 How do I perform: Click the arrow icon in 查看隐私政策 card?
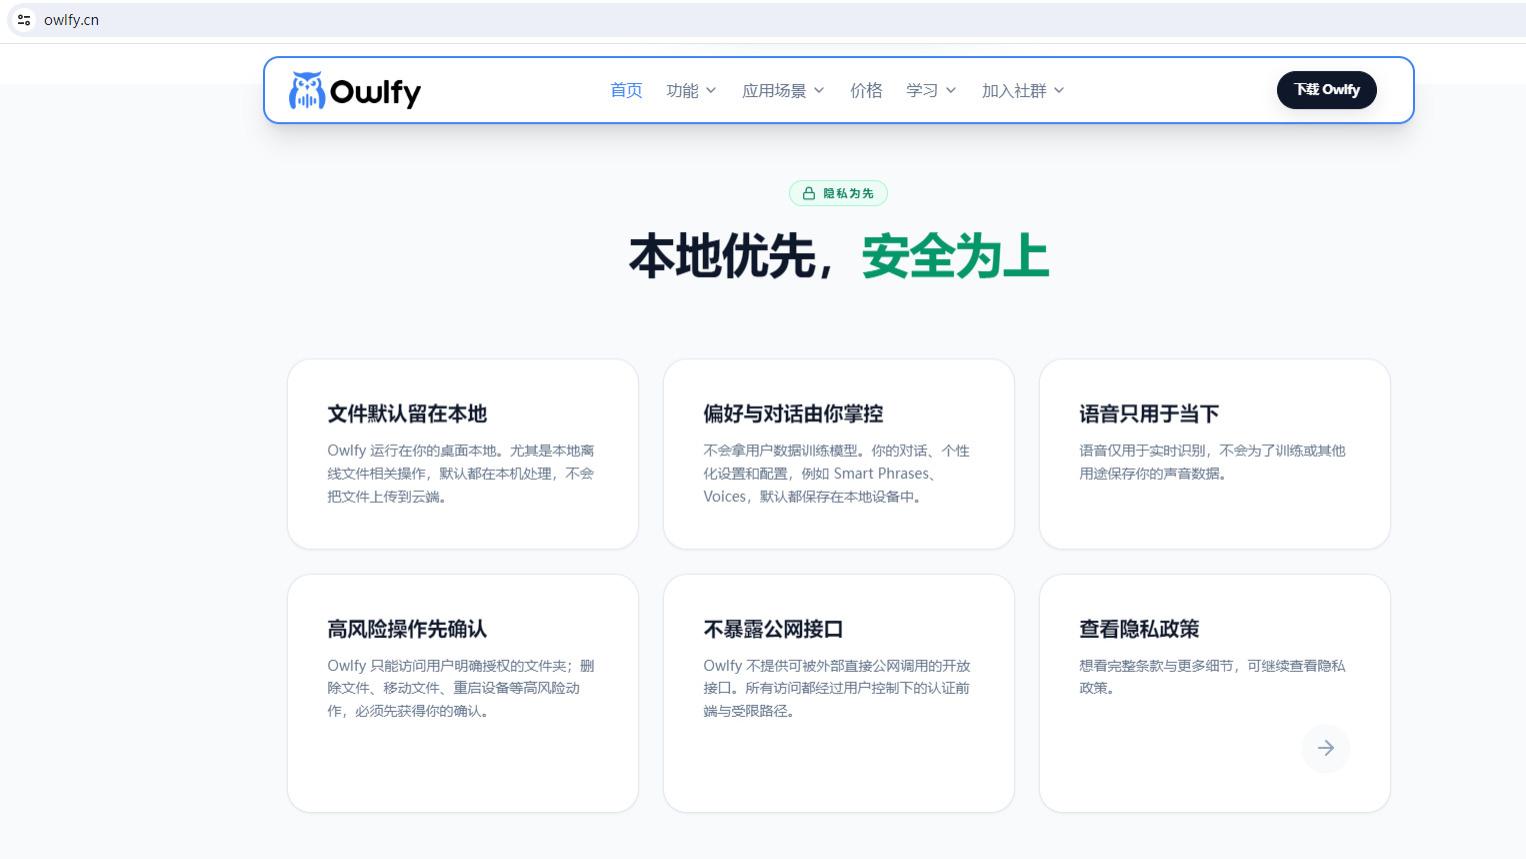(1326, 748)
